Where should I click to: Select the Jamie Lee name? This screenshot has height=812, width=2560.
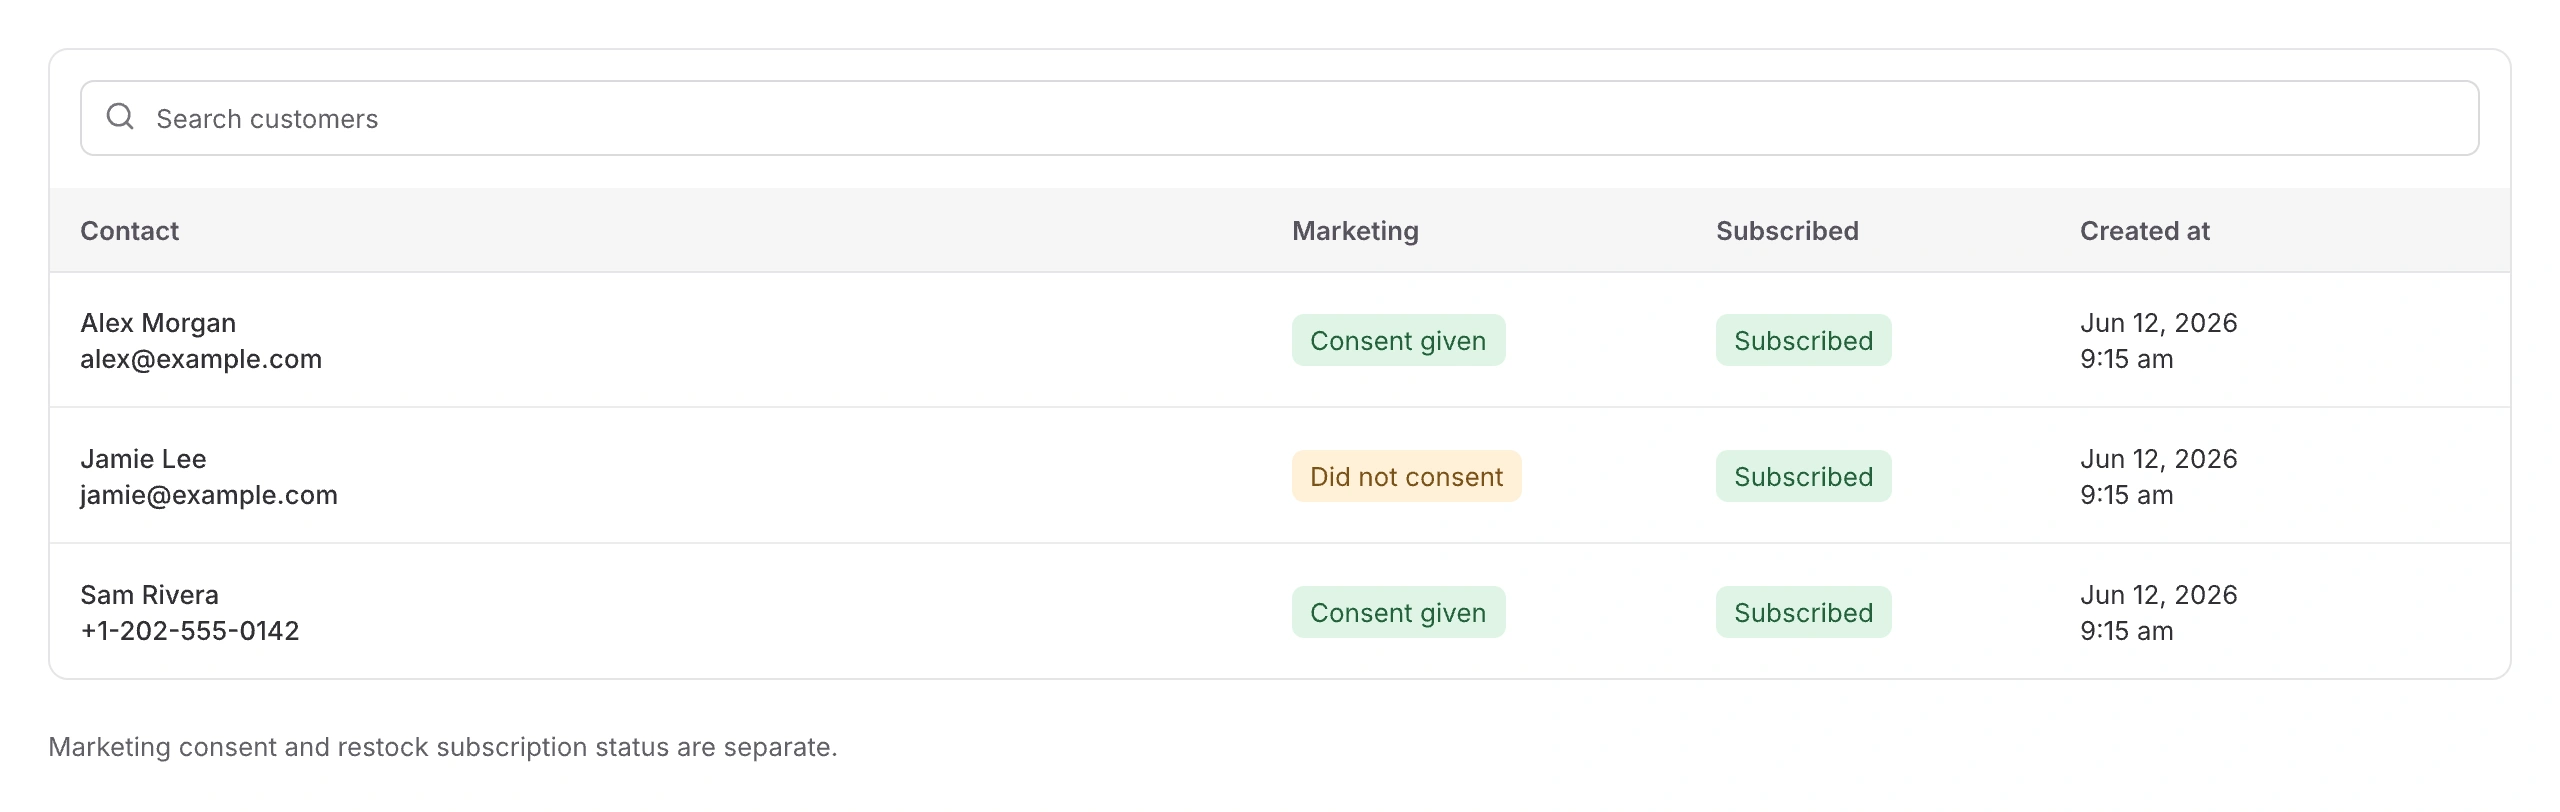[x=143, y=459]
